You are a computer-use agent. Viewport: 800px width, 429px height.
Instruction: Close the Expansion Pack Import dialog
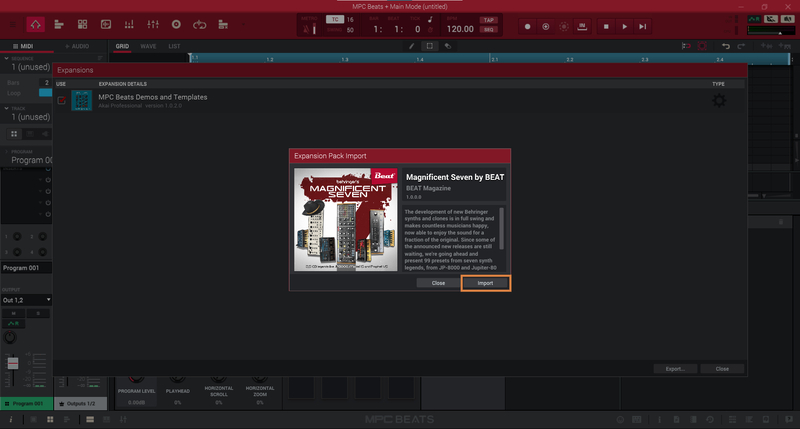click(x=438, y=283)
